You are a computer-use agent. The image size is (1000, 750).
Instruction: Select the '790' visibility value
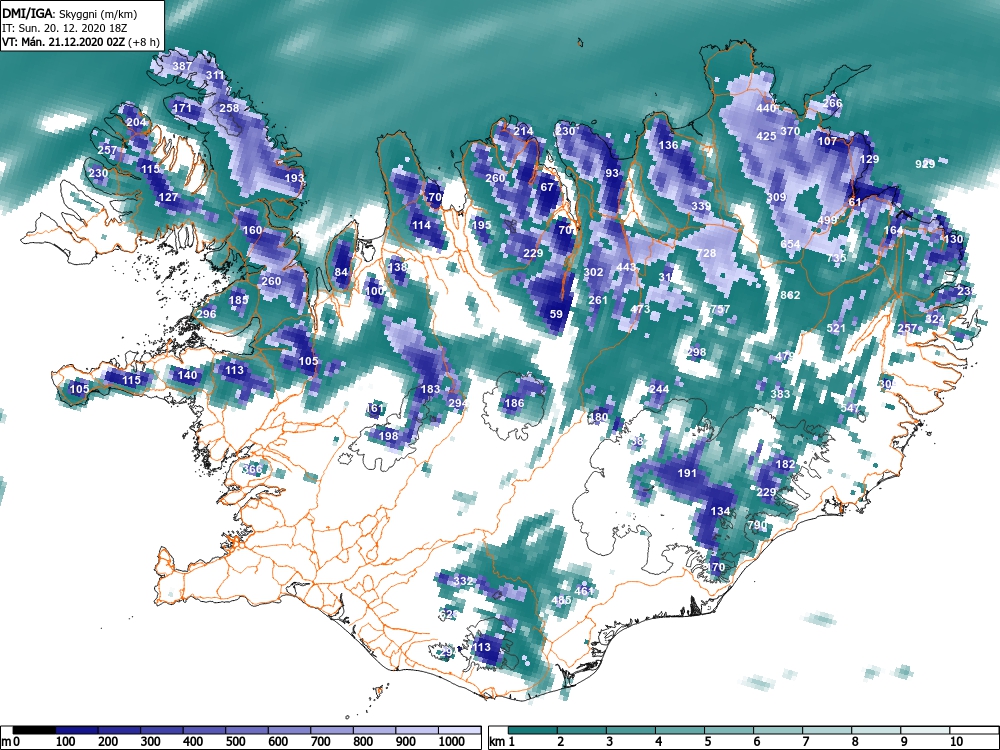click(x=757, y=525)
